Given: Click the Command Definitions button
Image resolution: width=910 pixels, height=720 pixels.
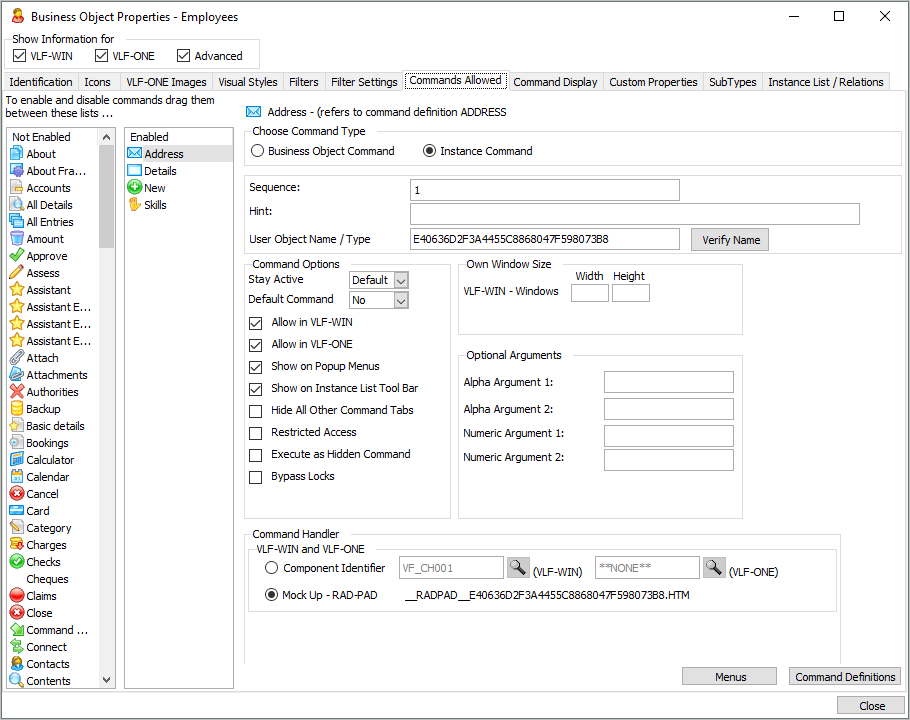Looking at the screenshot, I should coord(844,677).
